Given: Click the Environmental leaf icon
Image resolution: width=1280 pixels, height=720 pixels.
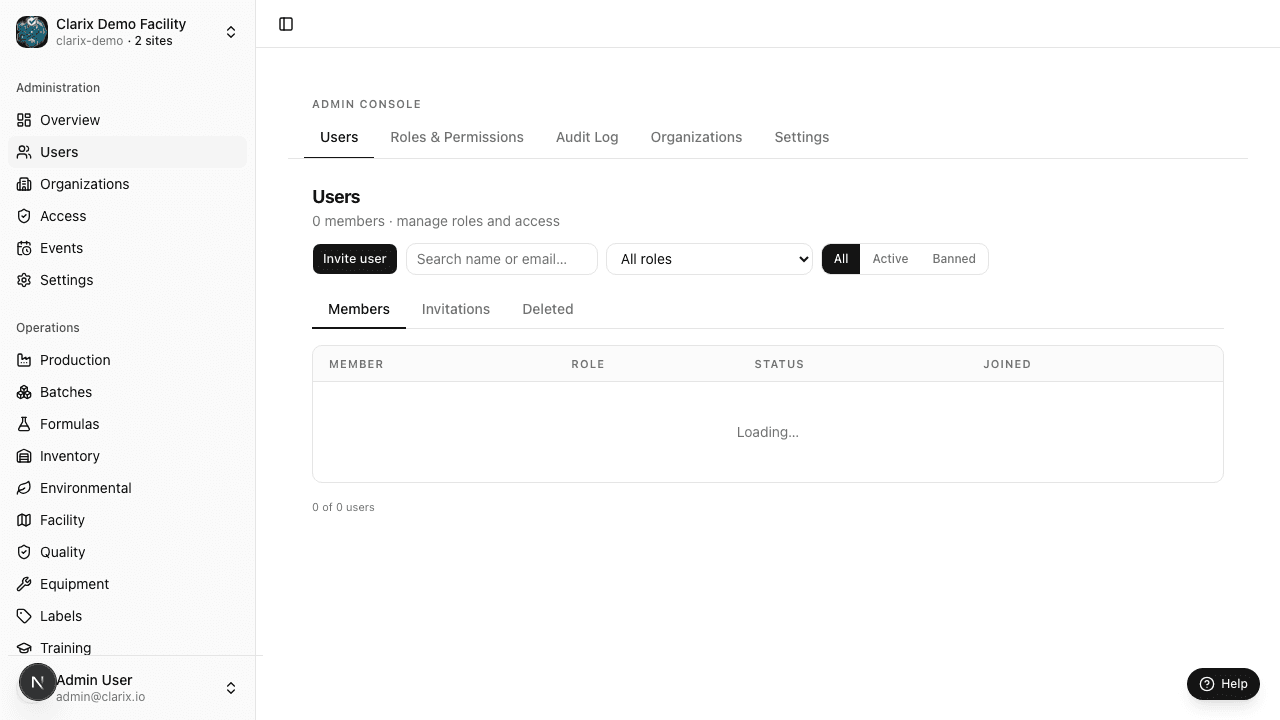Looking at the screenshot, I should click(24, 488).
